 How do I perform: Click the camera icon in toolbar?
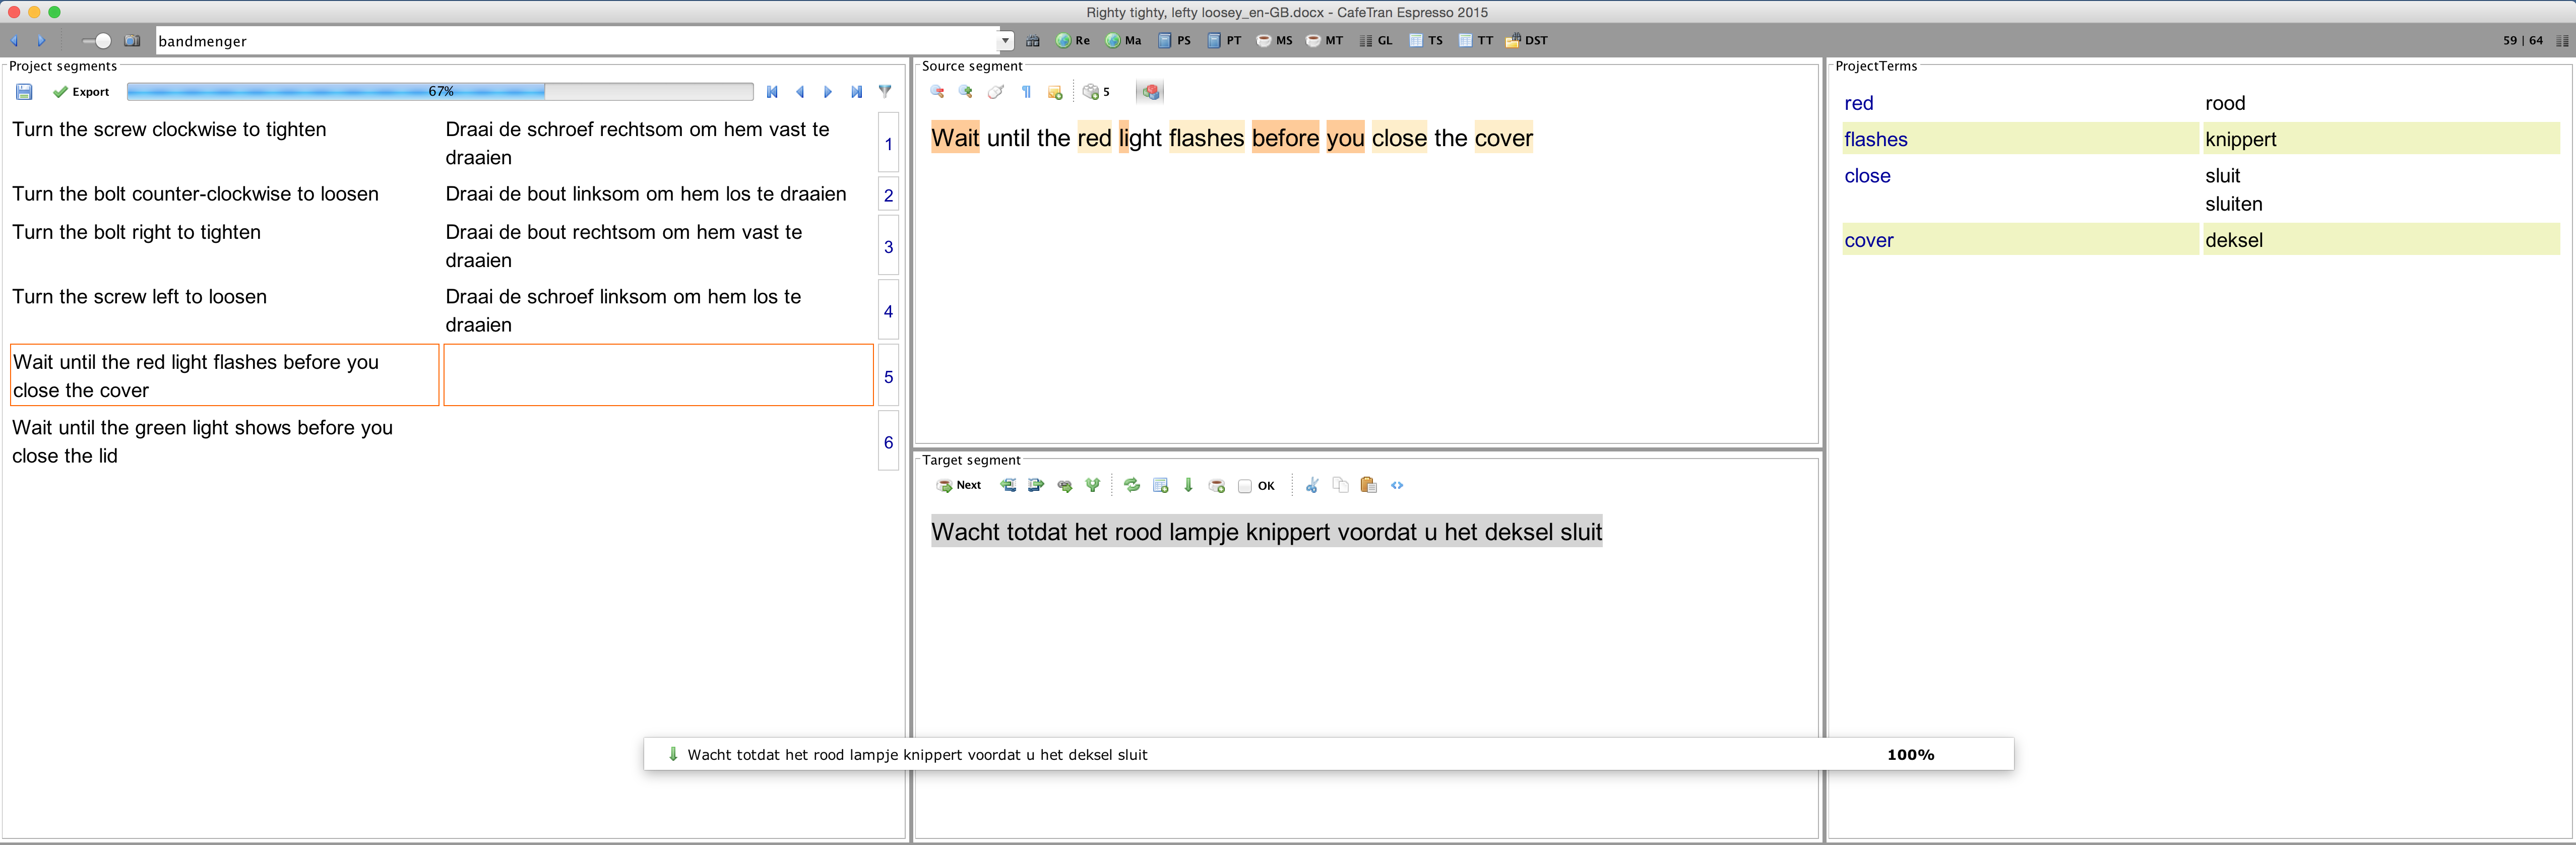132,41
